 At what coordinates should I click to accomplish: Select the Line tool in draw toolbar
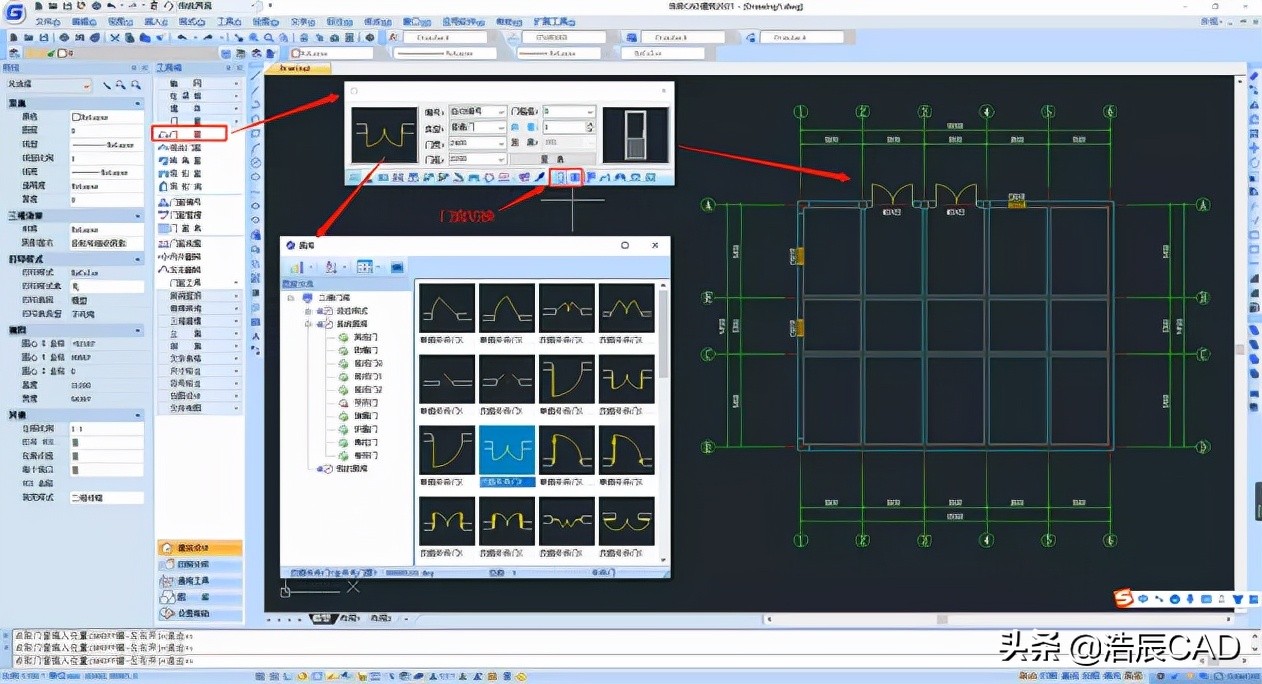(256, 75)
